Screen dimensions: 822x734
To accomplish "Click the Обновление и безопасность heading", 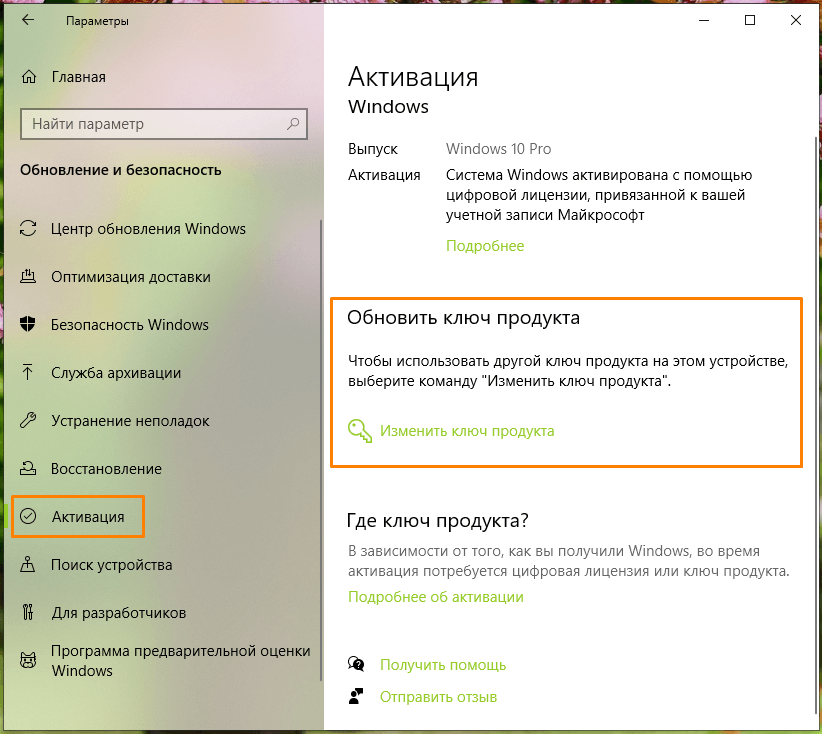I will click(x=121, y=170).
